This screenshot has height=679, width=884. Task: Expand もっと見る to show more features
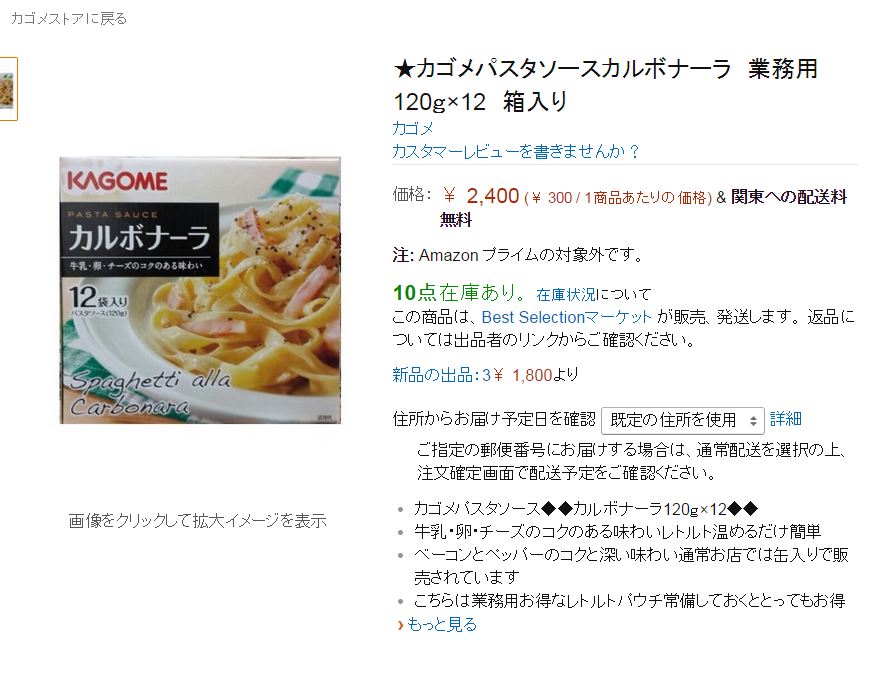tap(442, 624)
